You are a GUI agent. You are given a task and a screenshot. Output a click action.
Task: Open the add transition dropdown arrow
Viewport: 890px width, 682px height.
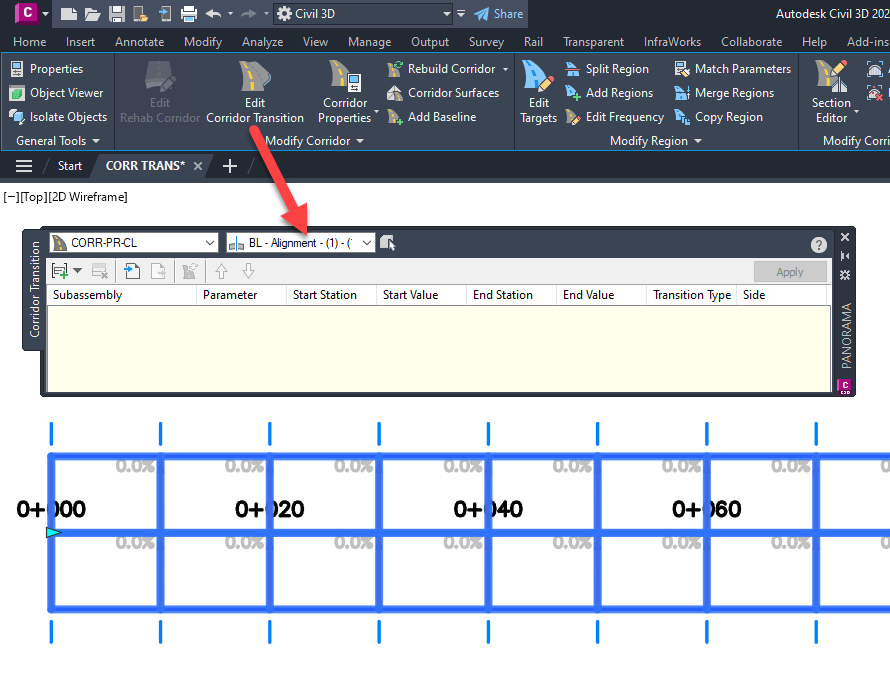pos(78,271)
